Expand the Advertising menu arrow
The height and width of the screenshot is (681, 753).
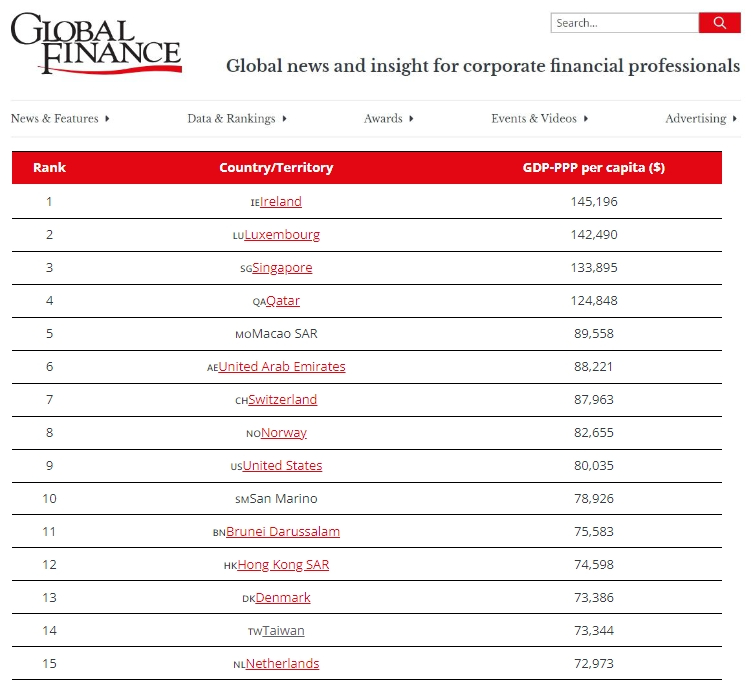[735, 119]
